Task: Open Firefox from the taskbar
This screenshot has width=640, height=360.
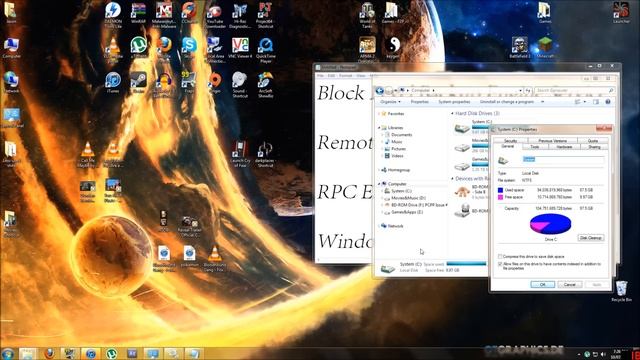Action: click(49, 353)
